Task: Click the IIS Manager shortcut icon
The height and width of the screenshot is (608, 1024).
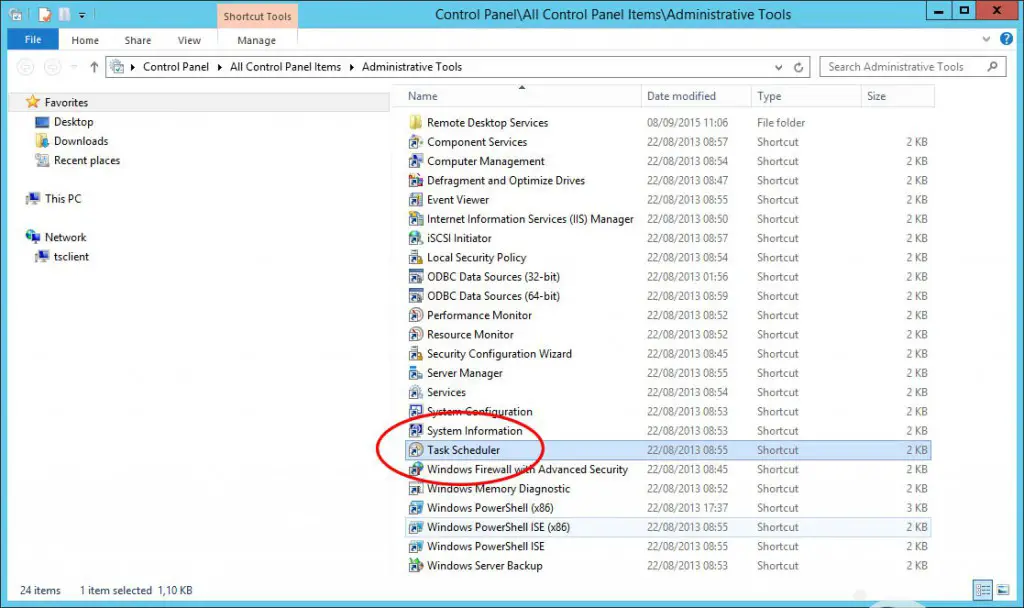Action: [415, 219]
